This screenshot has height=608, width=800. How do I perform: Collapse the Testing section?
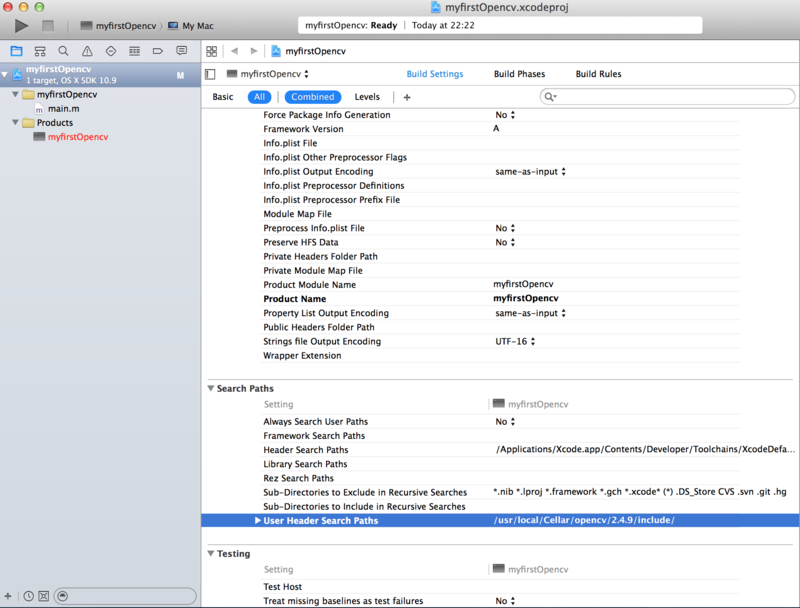(211, 553)
